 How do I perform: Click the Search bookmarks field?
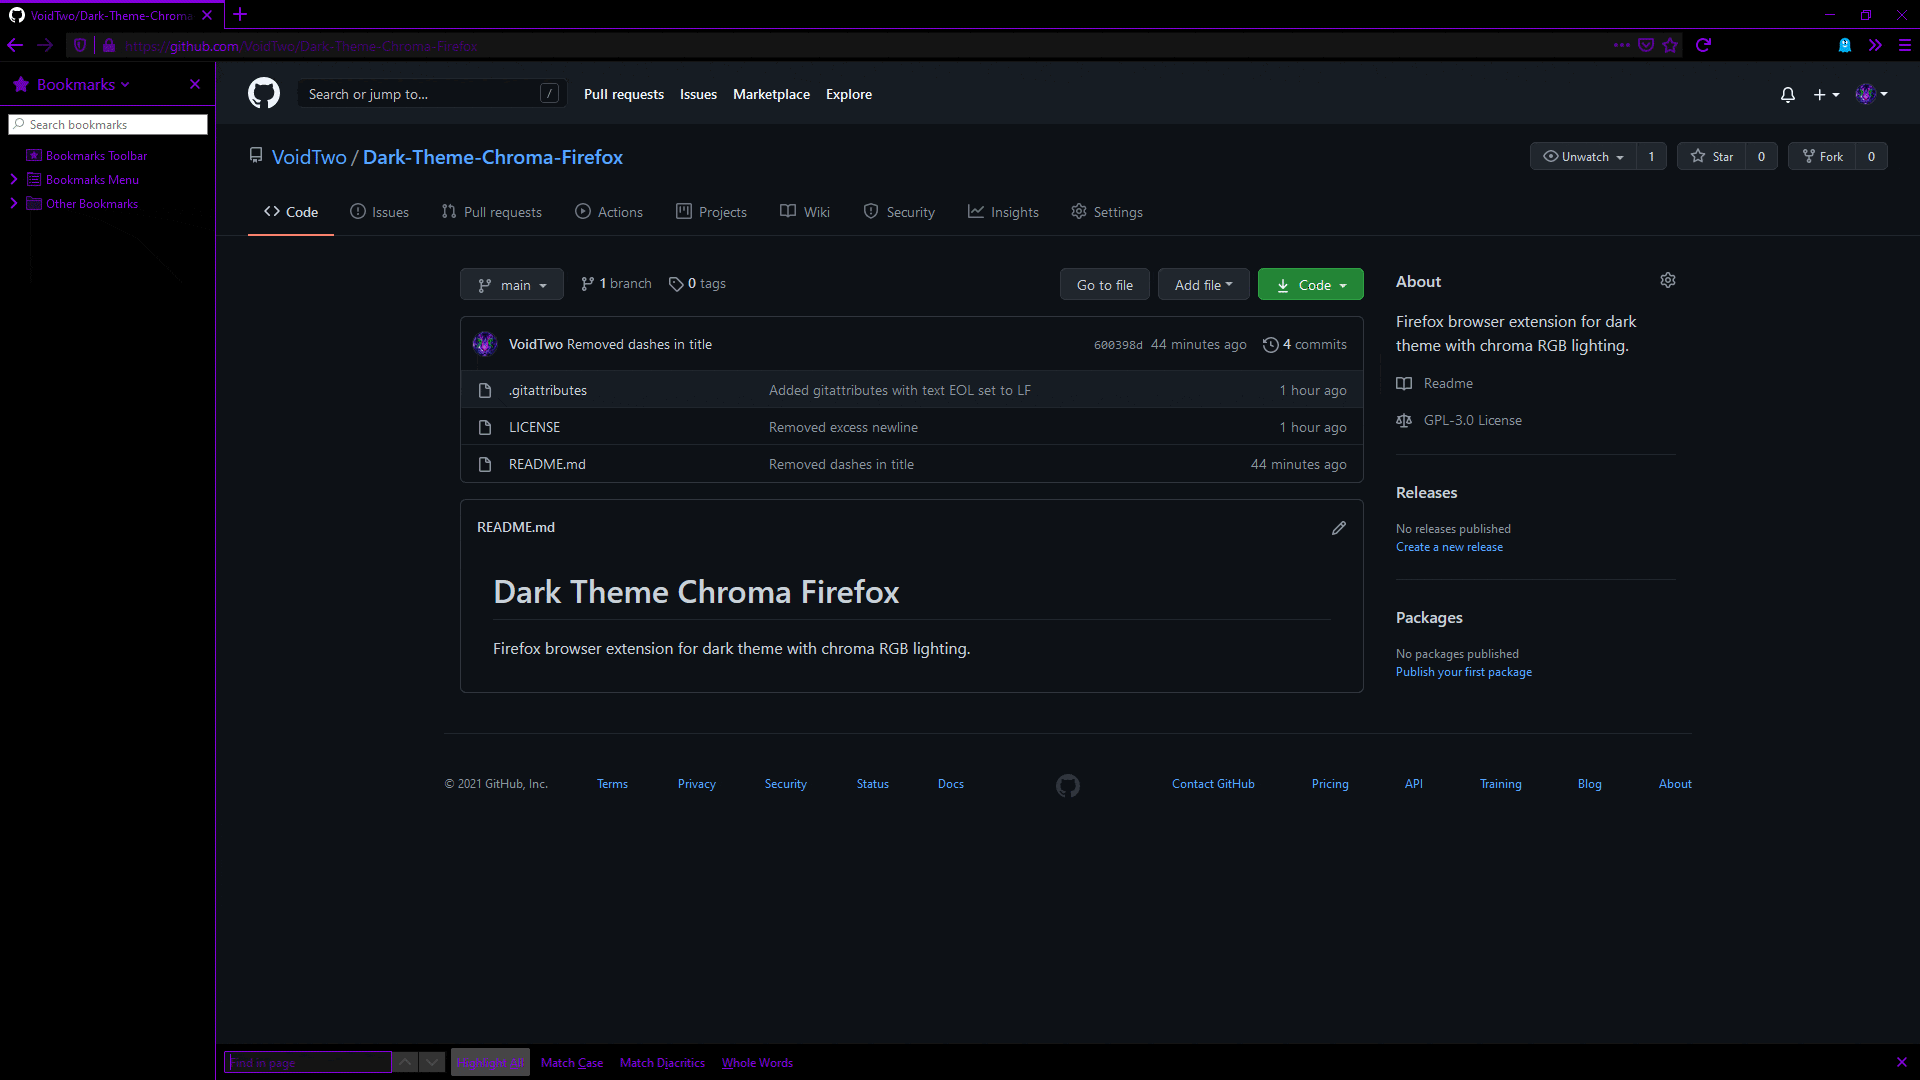point(108,125)
